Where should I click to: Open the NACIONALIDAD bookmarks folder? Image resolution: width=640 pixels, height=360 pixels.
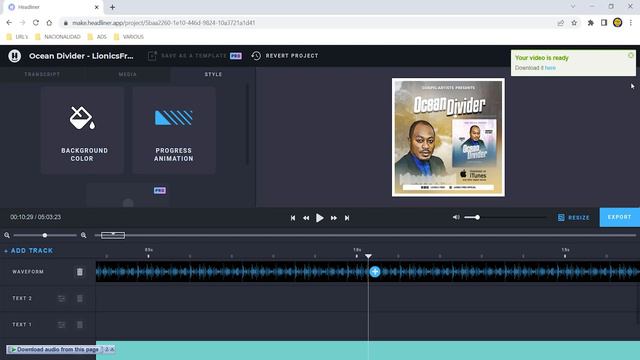click(x=58, y=37)
